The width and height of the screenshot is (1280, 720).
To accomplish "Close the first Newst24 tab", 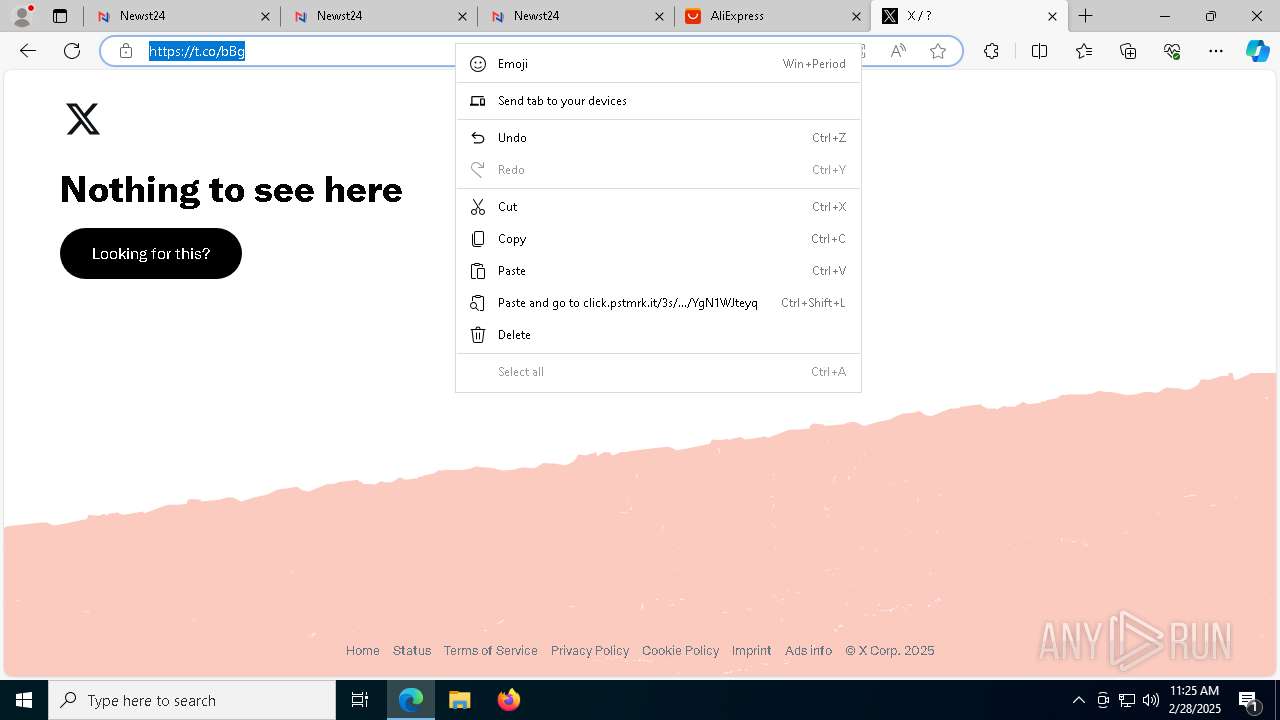I will click(265, 16).
